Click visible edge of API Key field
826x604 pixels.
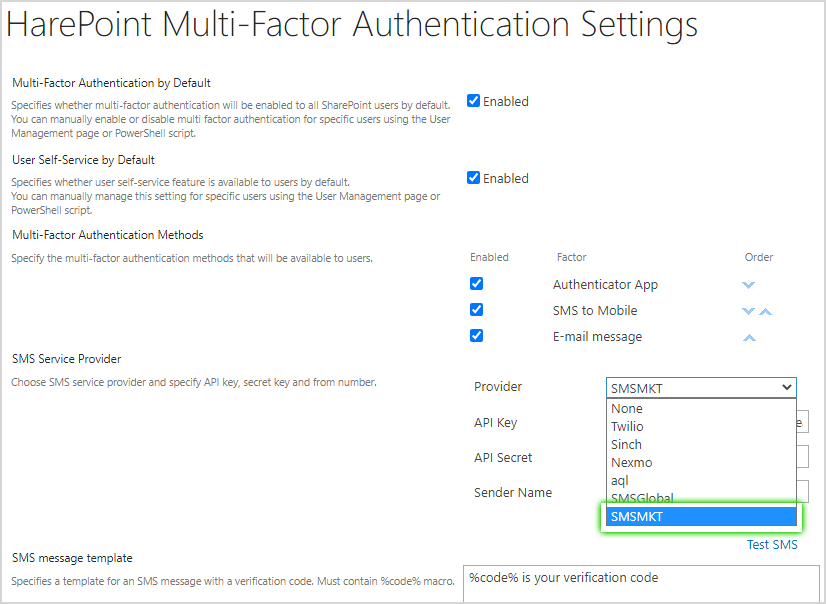pos(803,422)
